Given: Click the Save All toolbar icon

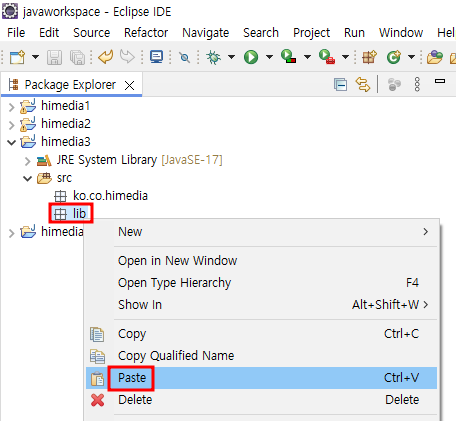Looking at the screenshot, I should [x=77, y=57].
